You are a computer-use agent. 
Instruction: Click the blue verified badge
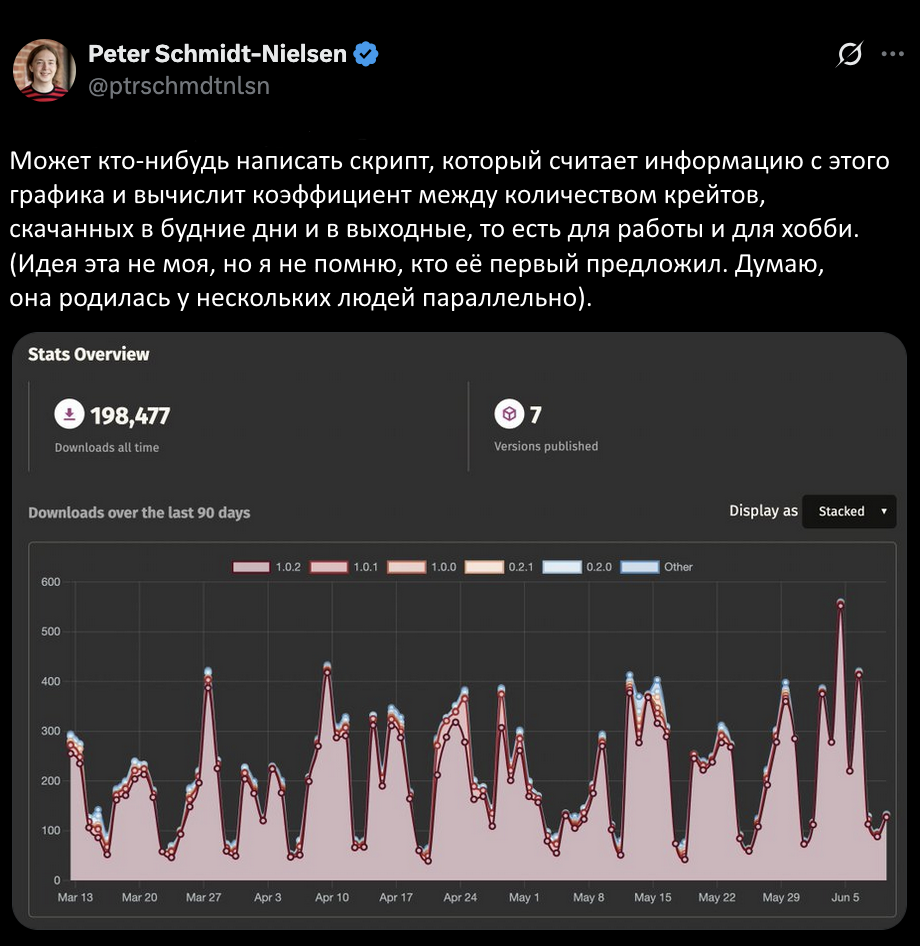(367, 54)
